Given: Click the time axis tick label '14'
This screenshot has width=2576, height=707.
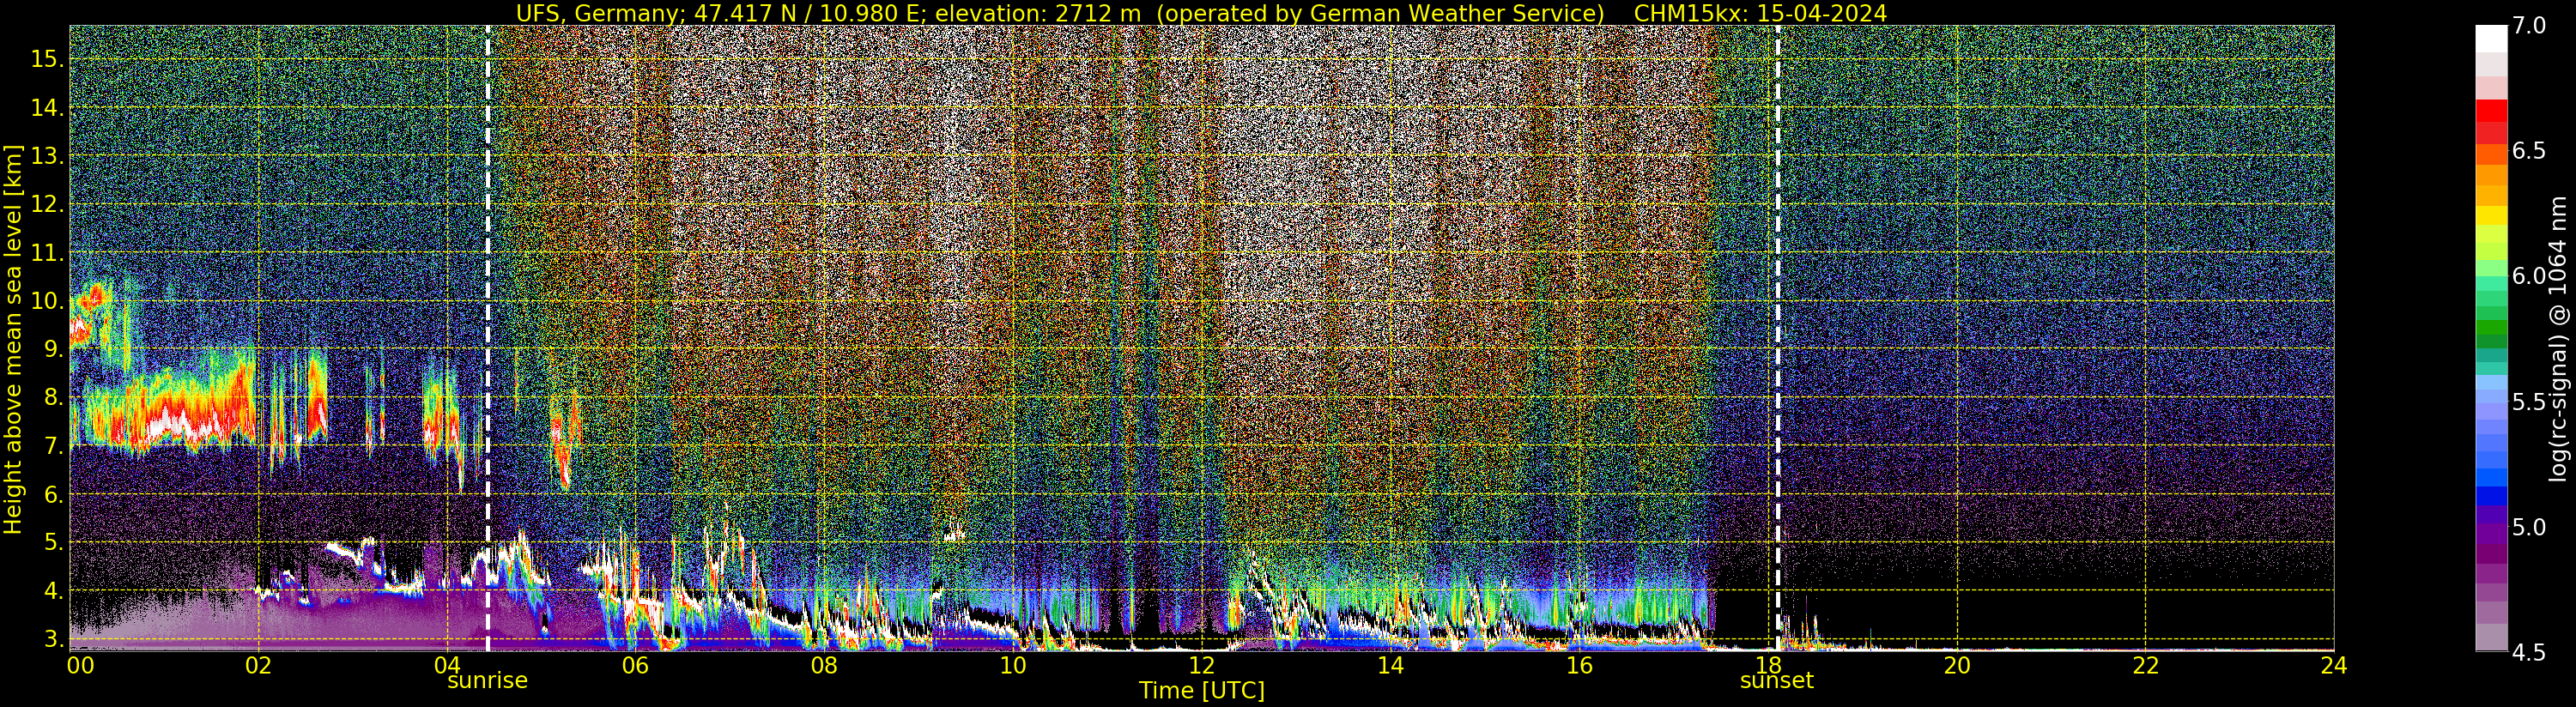Looking at the screenshot, I should (1391, 665).
